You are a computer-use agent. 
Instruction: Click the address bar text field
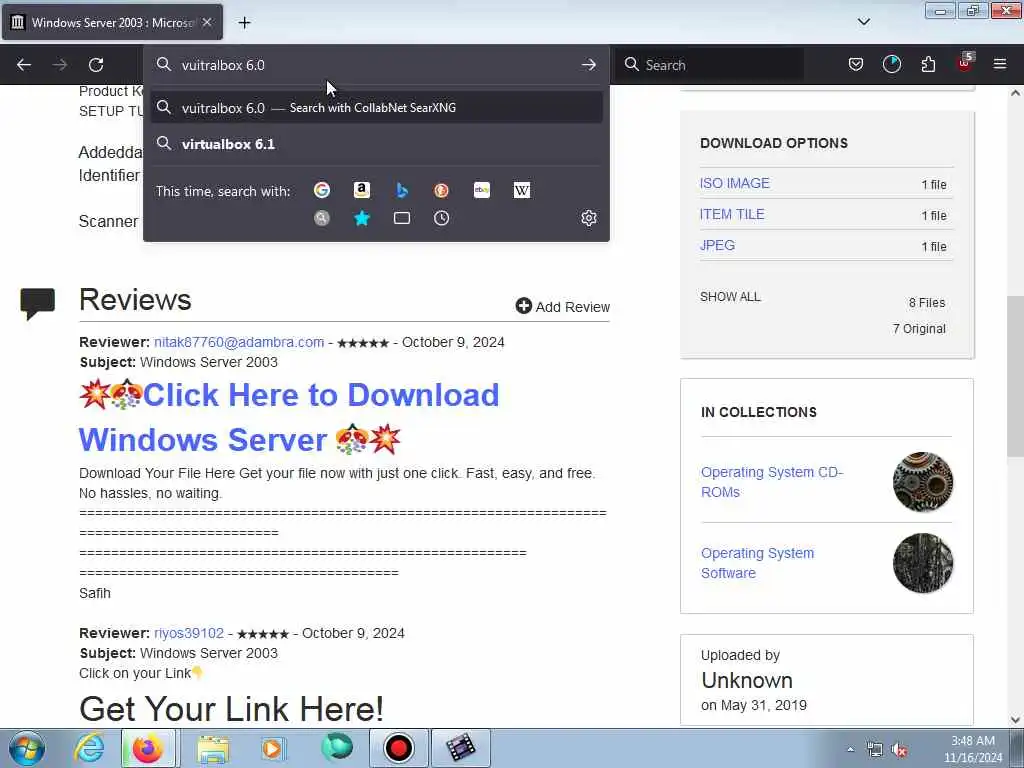(x=376, y=65)
